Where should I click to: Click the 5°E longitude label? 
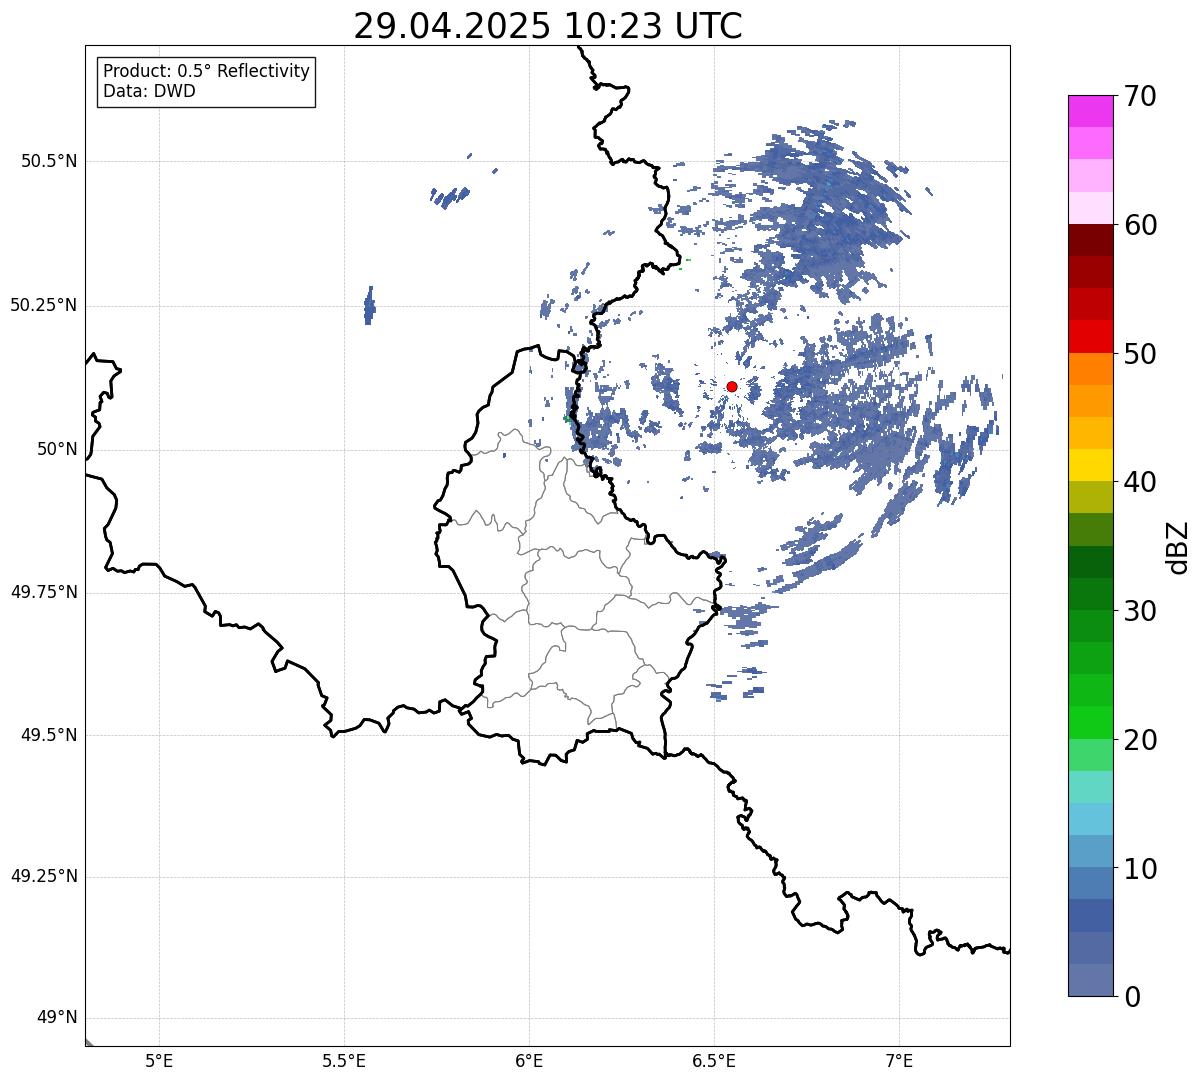click(x=159, y=1061)
